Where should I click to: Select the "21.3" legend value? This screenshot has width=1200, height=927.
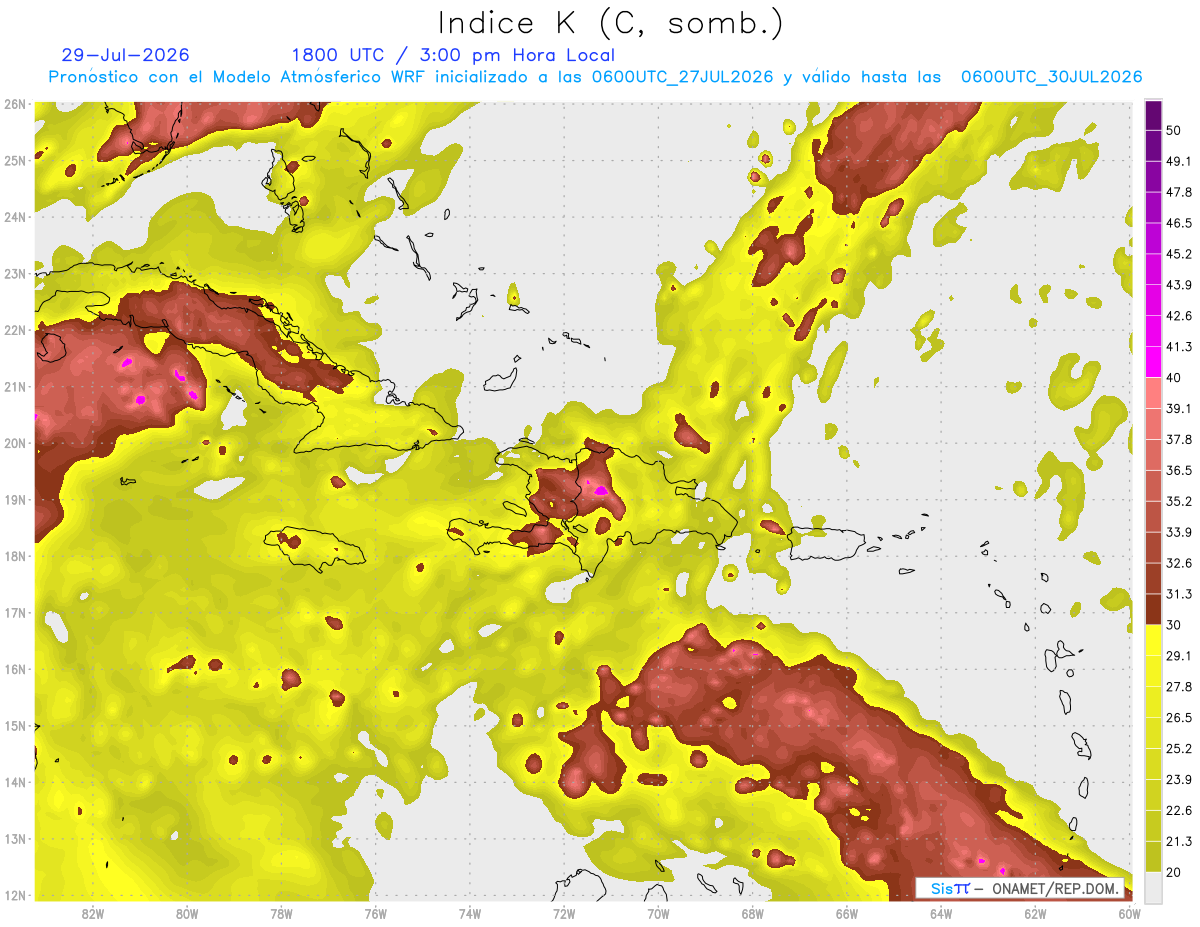point(1180,842)
